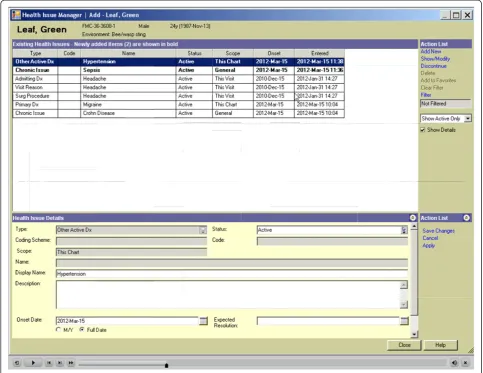Image resolution: width=483 pixels, height=373 pixels.
Task: Click the Display Name field with Hypertension
Action: coord(232,274)
